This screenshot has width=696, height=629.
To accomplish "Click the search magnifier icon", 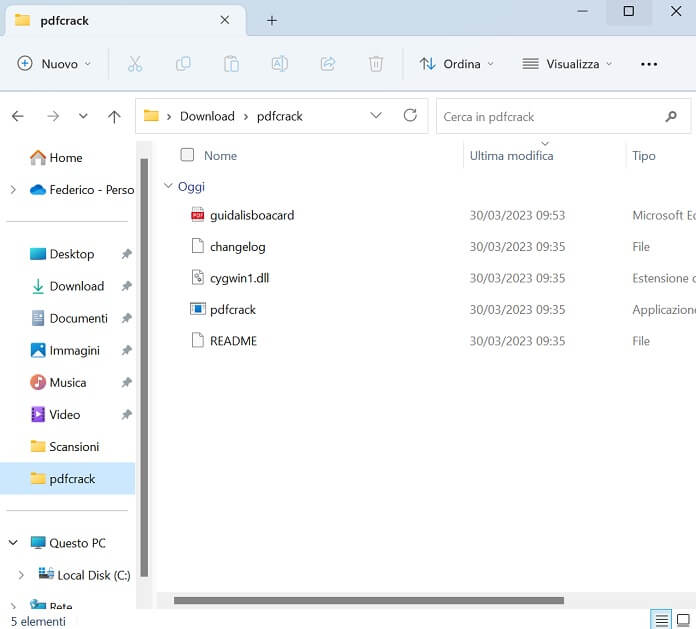I will 671,116.
